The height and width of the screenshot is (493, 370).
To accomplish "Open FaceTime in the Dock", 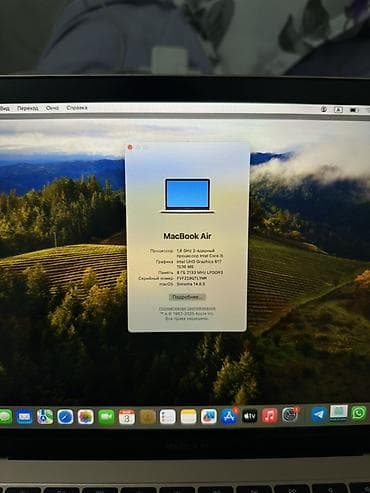I will point(106,417).
